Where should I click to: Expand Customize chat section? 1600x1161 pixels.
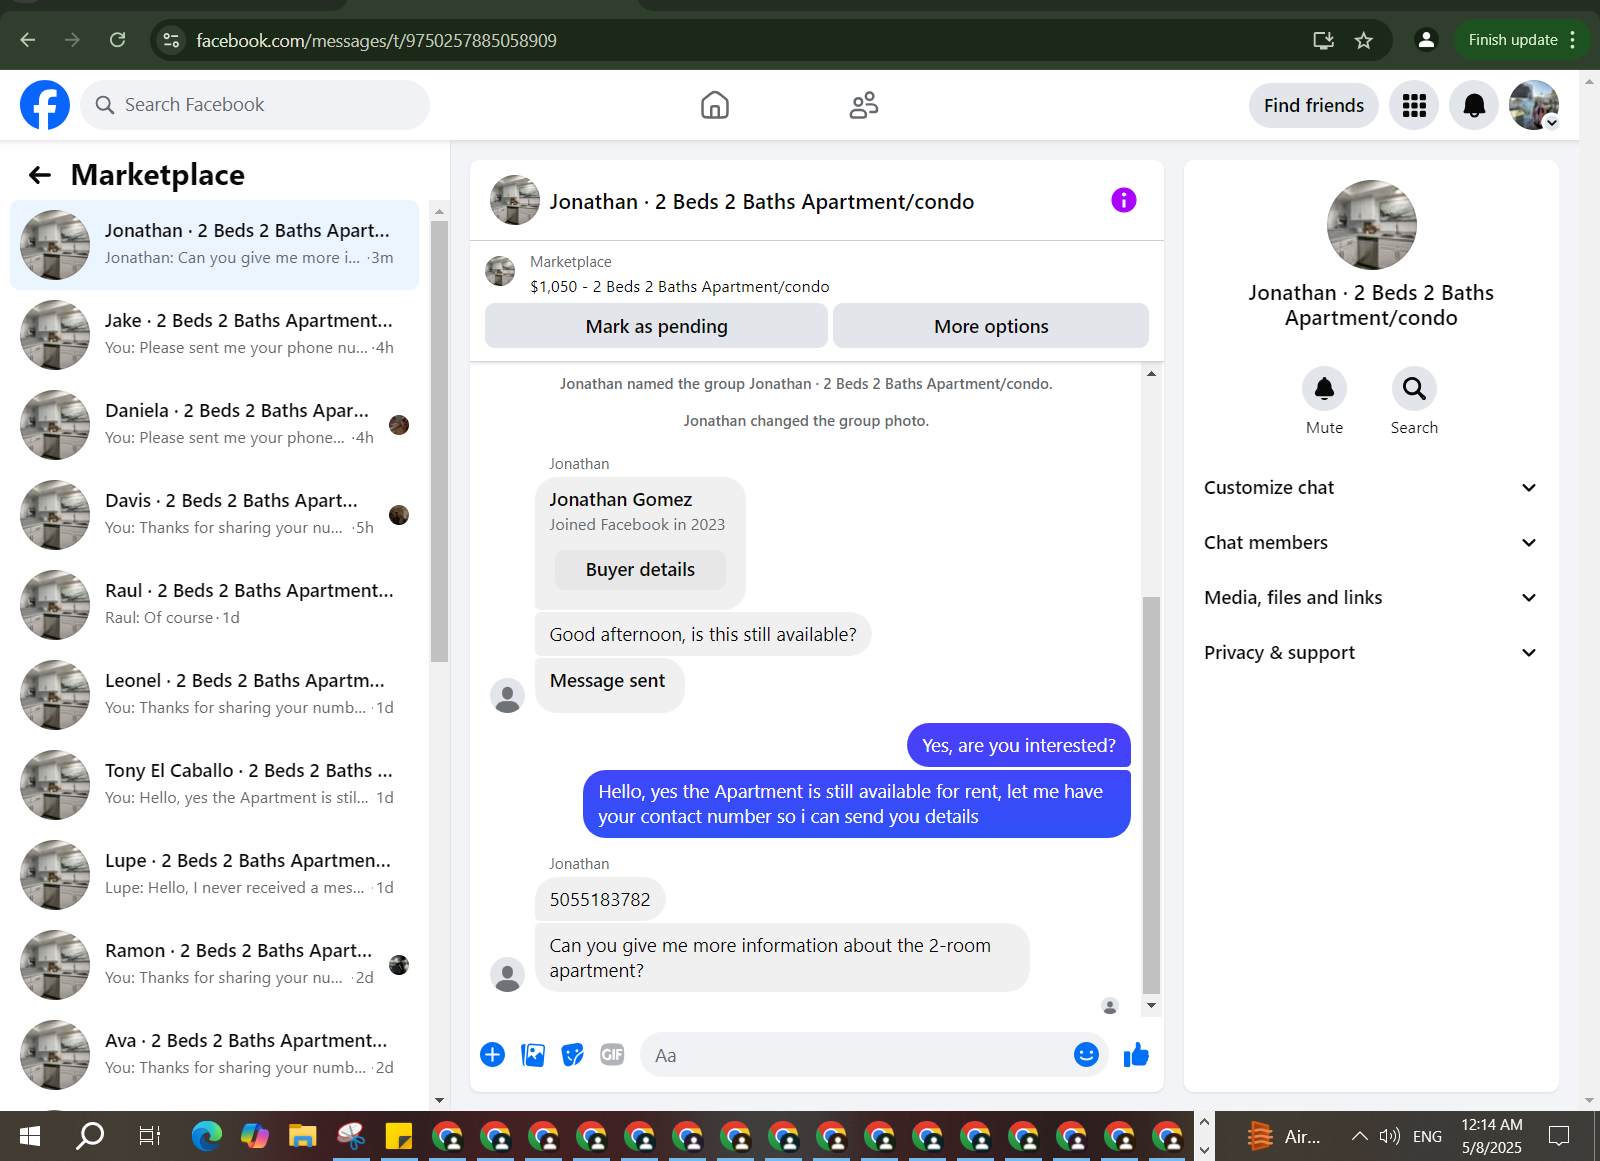[1371, 488]
